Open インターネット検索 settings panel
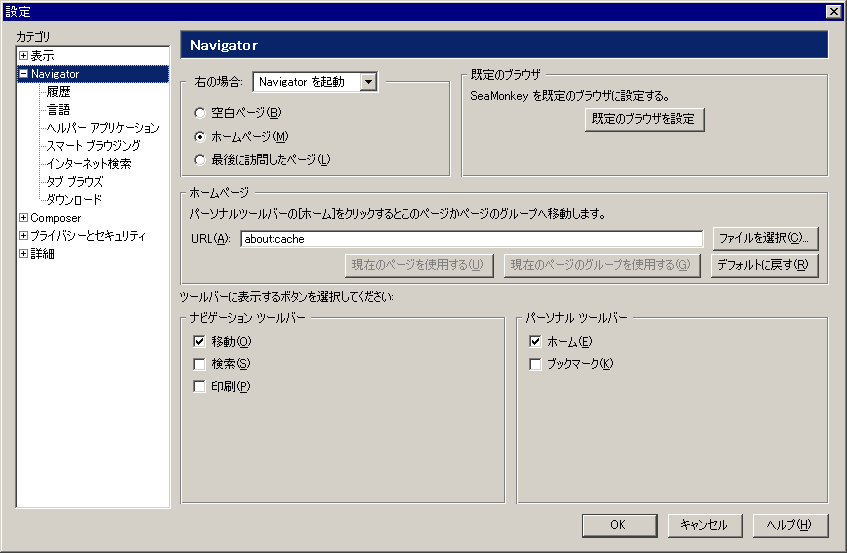Screen dimensions: 847x553 [x=89, y=164]
